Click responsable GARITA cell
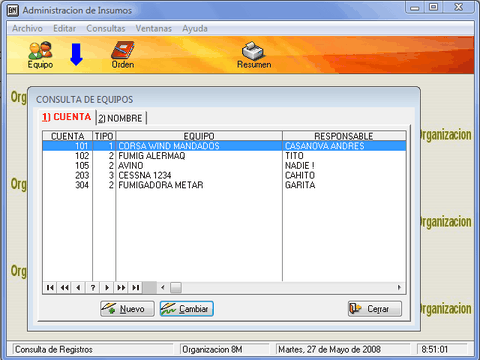This screenshot has height=360, width=480. (x=344, y=185)
